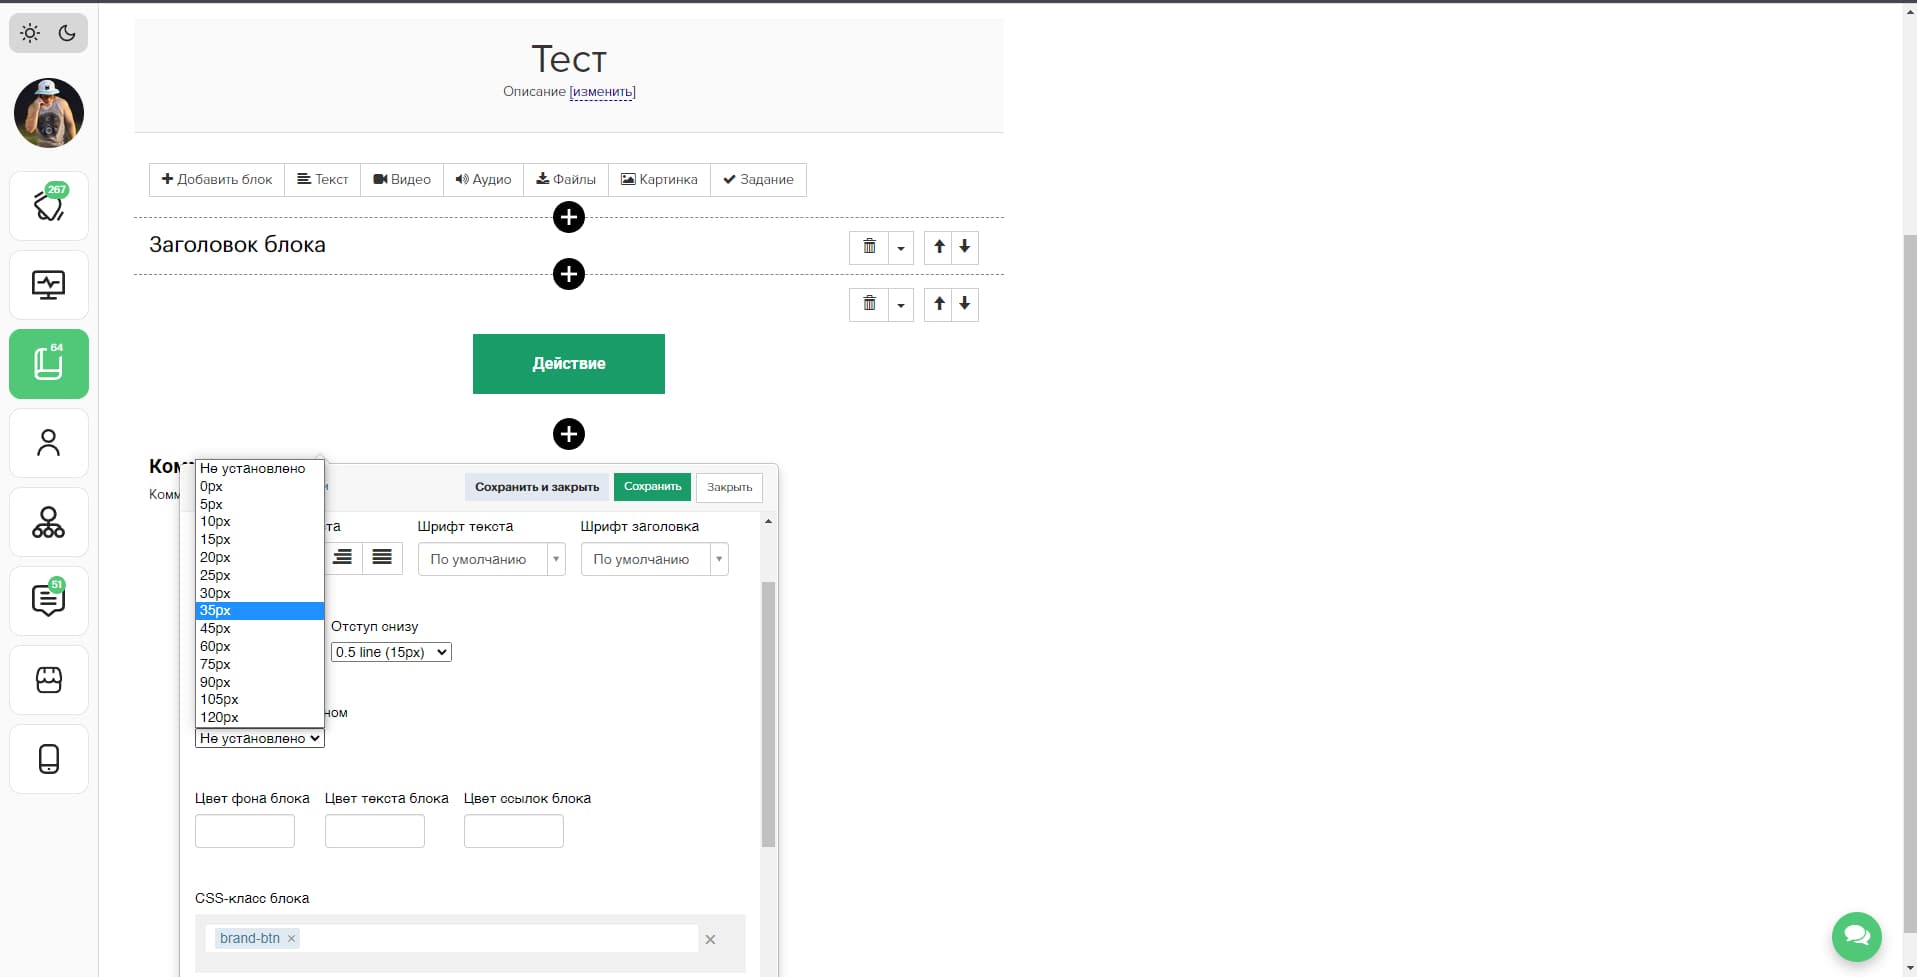The image size is (1917, 977).
Task: Open the Отступ снизу dropdown
Action: [391, 652]
